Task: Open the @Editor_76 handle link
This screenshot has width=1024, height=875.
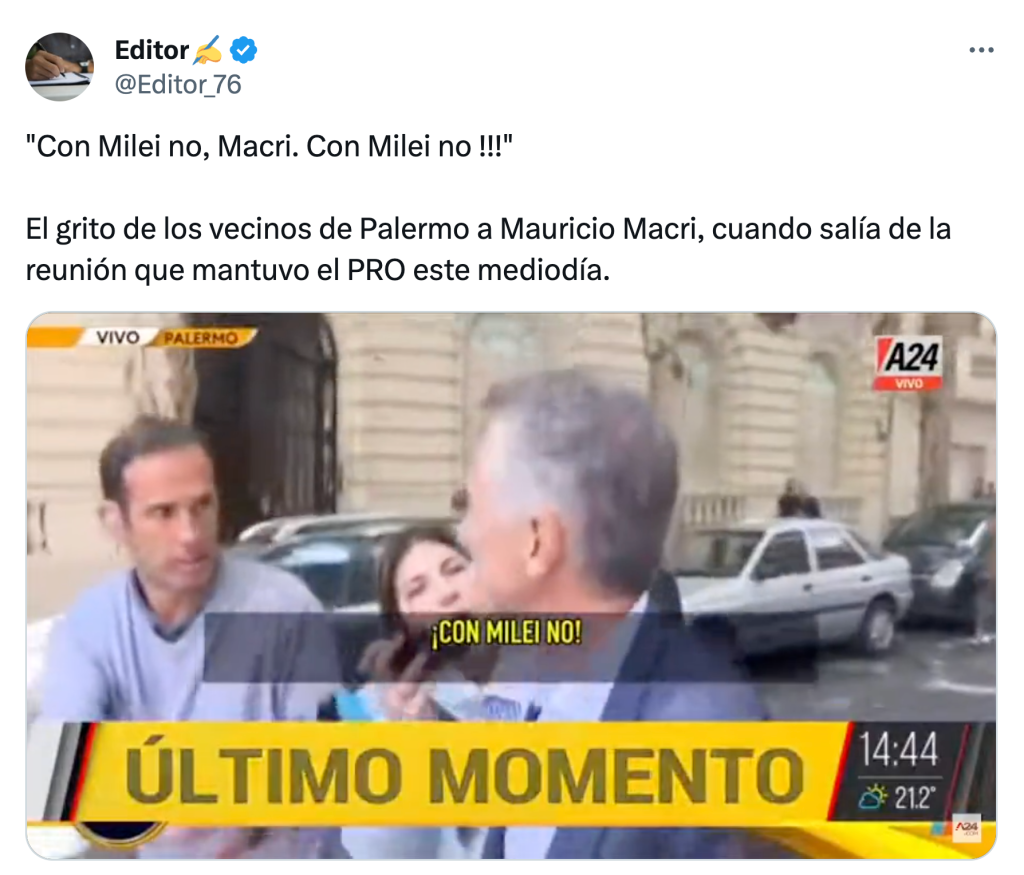Action: pyautogui.click(x=178, y=84)
